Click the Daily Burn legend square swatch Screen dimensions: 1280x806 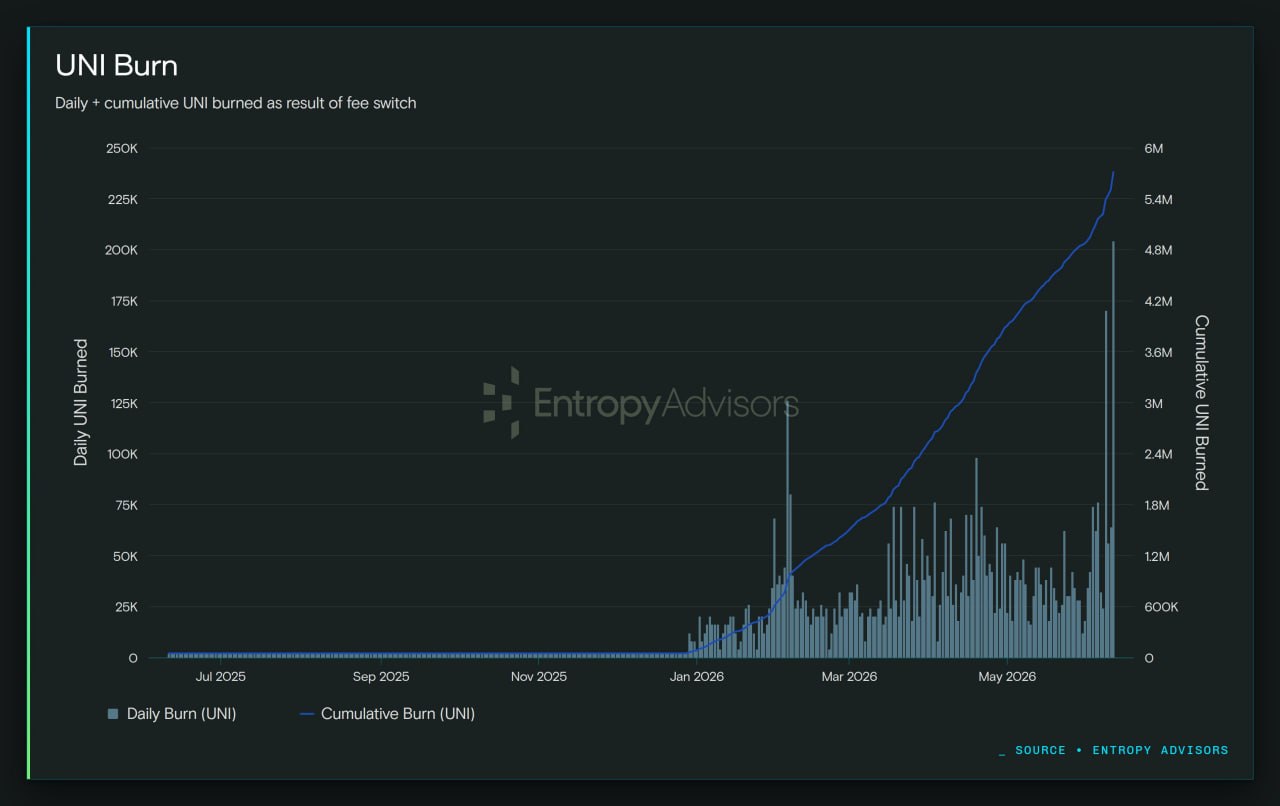coord(113,714)
